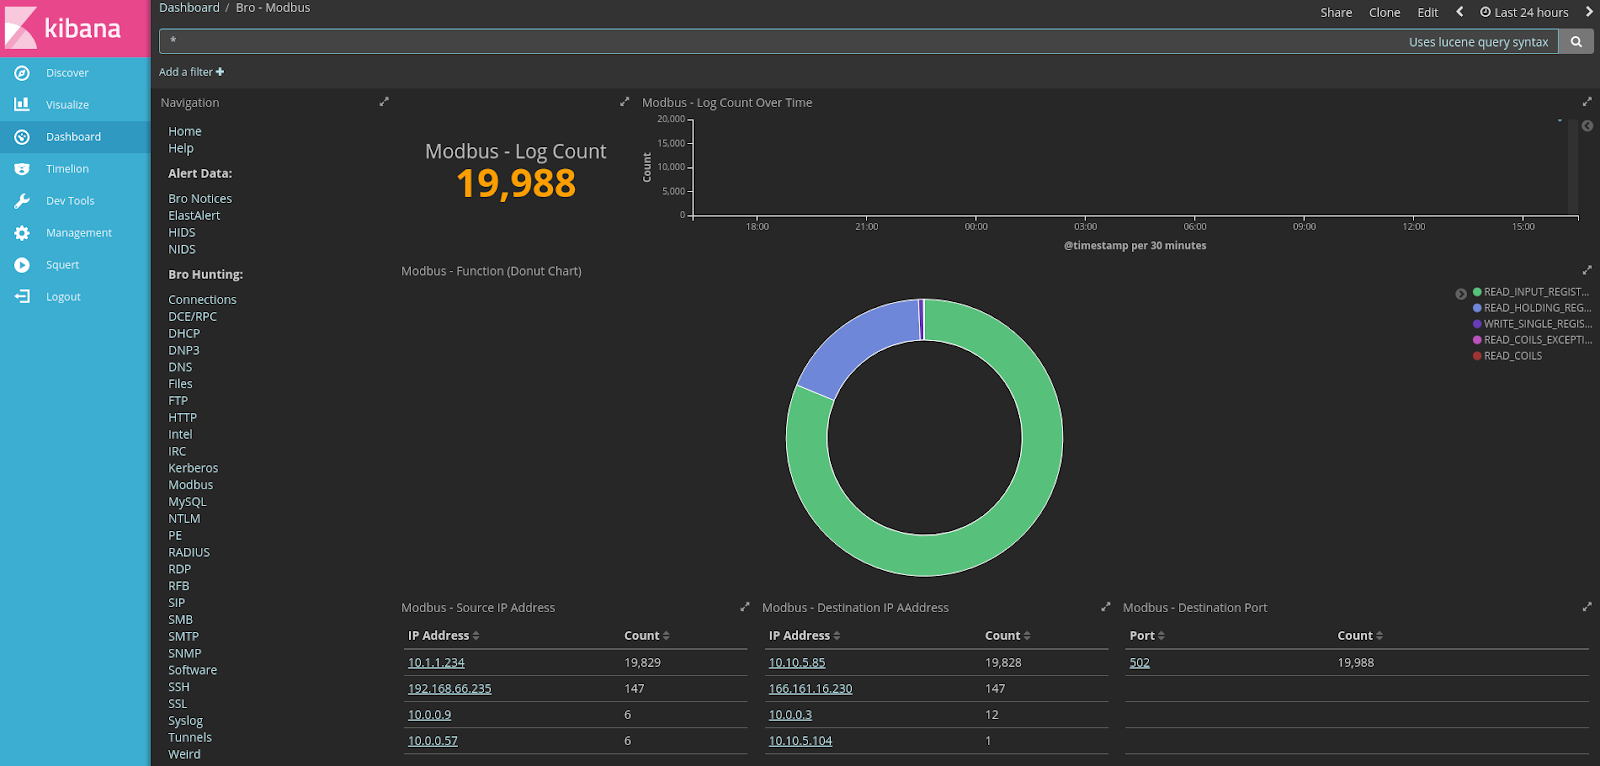This screenshot has width=1600, height=766.
Task: Maximize the Modbus Function Donut Chart panel
Action: (x=1587, y=270)
